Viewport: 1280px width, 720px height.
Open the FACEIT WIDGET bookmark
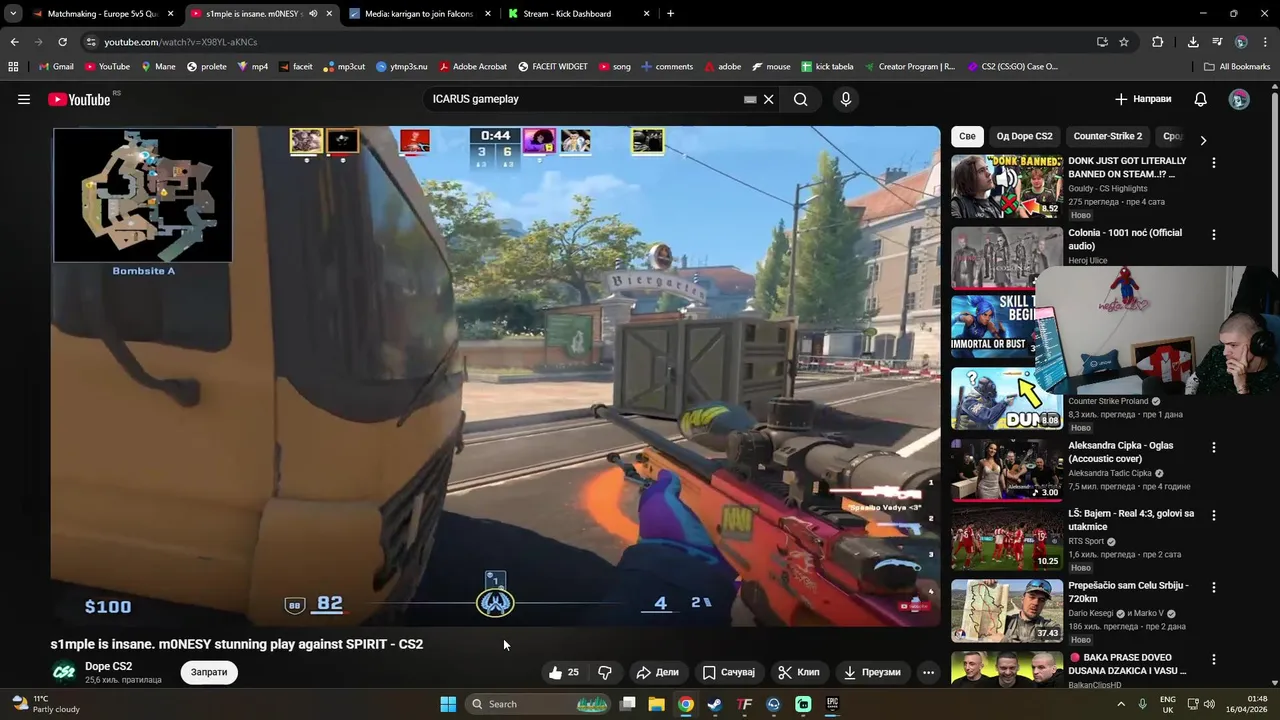click(x=553, y=67)
